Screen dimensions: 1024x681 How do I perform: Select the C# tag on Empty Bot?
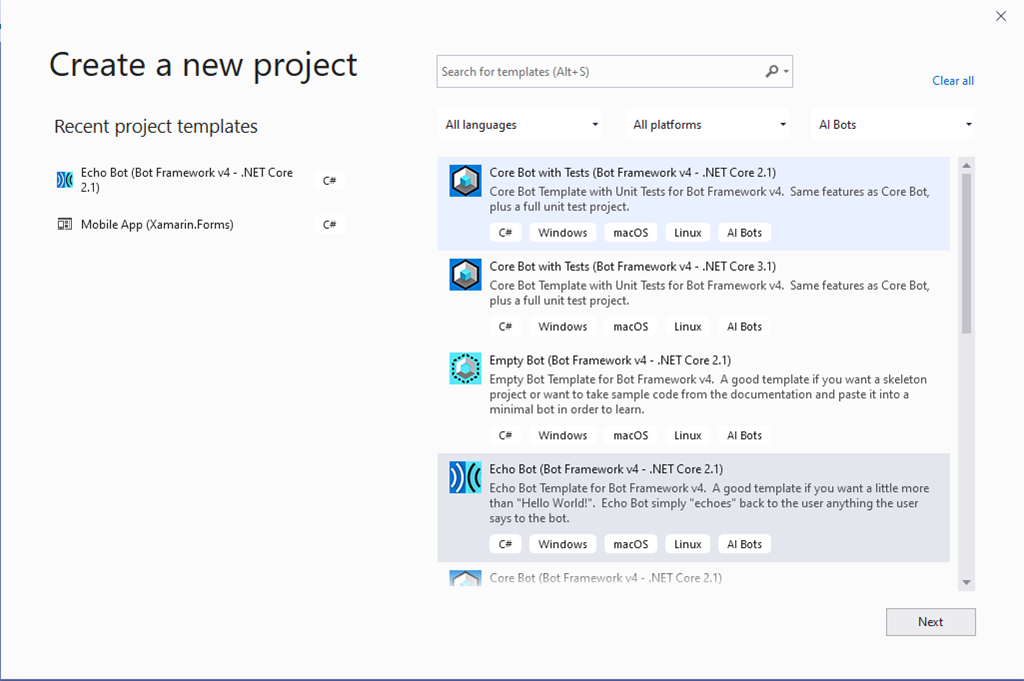pos(505,435)
